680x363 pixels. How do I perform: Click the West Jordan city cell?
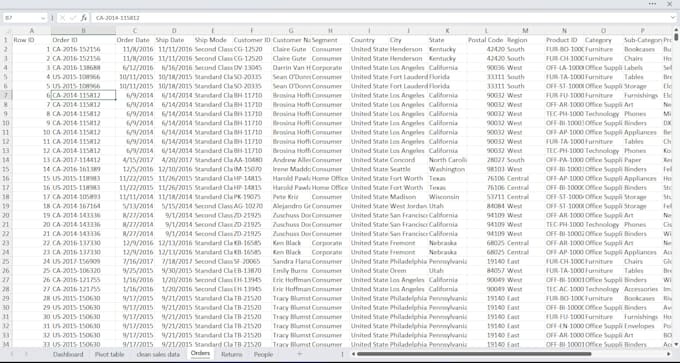click(408, 206)
